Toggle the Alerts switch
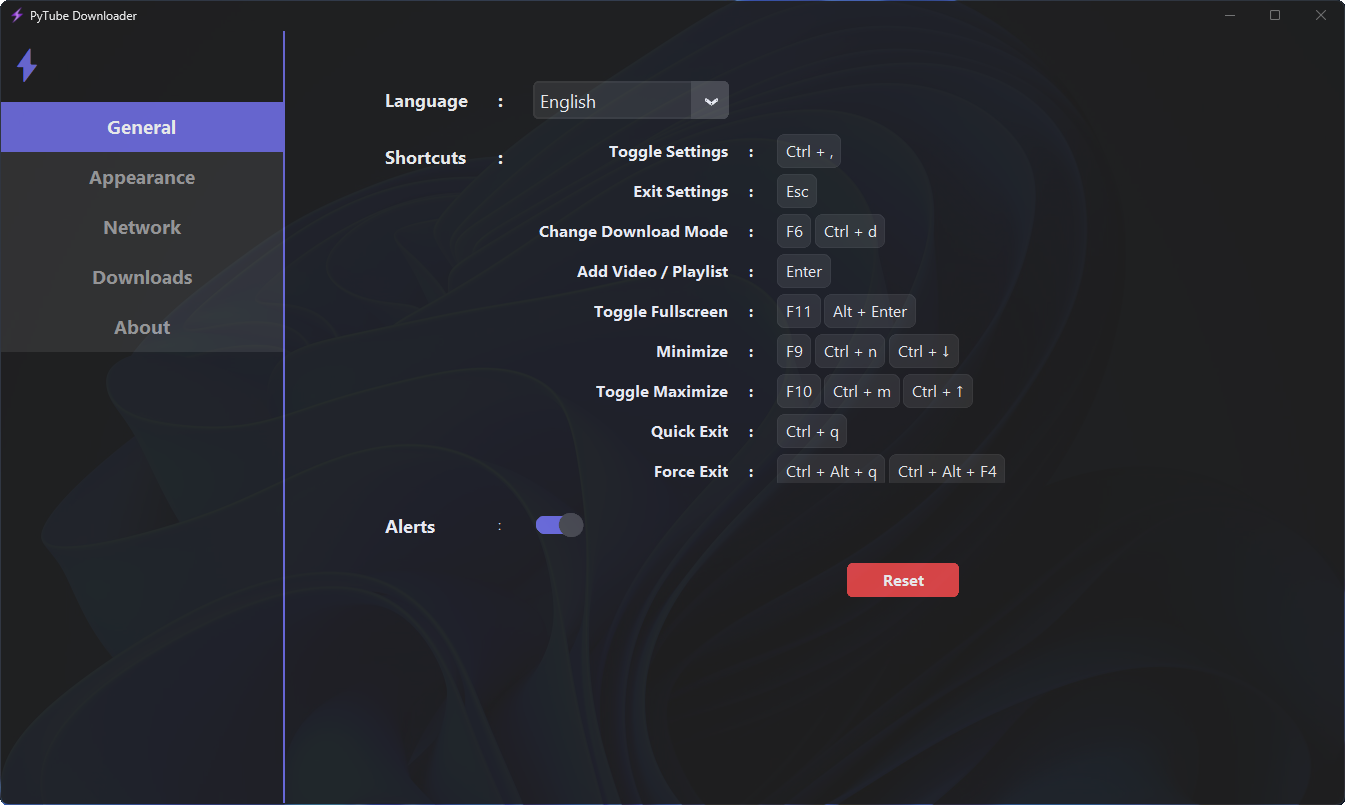The width and height of the screenshot is (1345, 805). coord(559,525)
